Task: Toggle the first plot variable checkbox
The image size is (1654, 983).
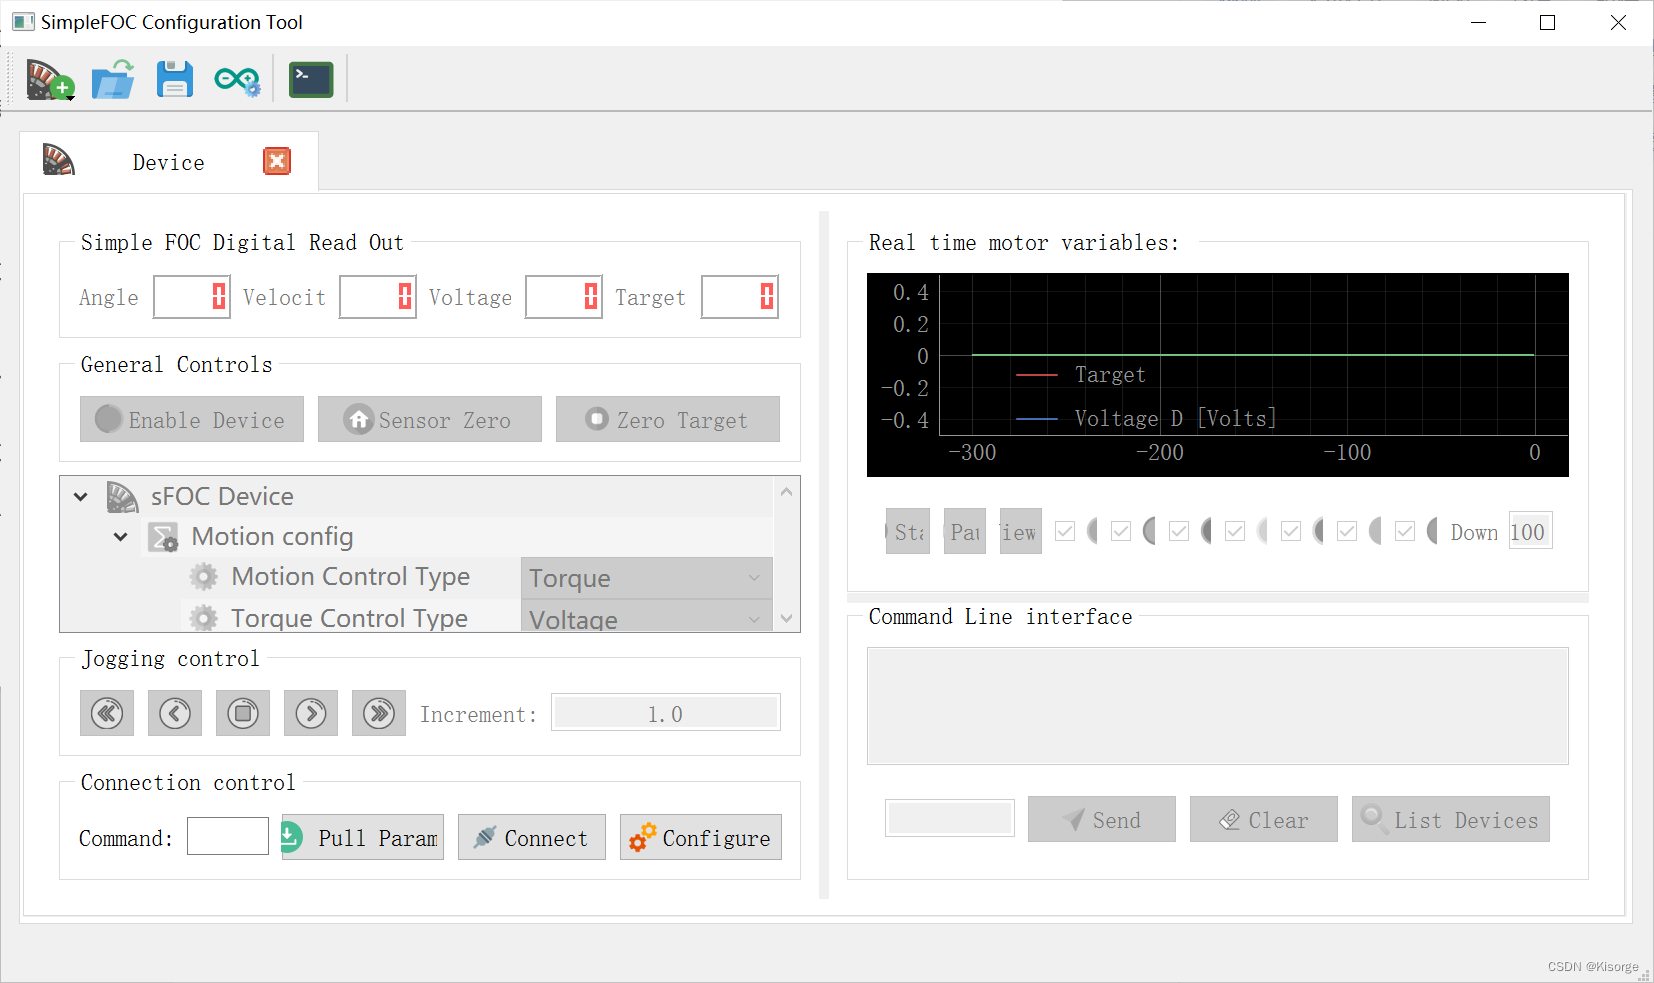Action: [x=1065, y=531]
